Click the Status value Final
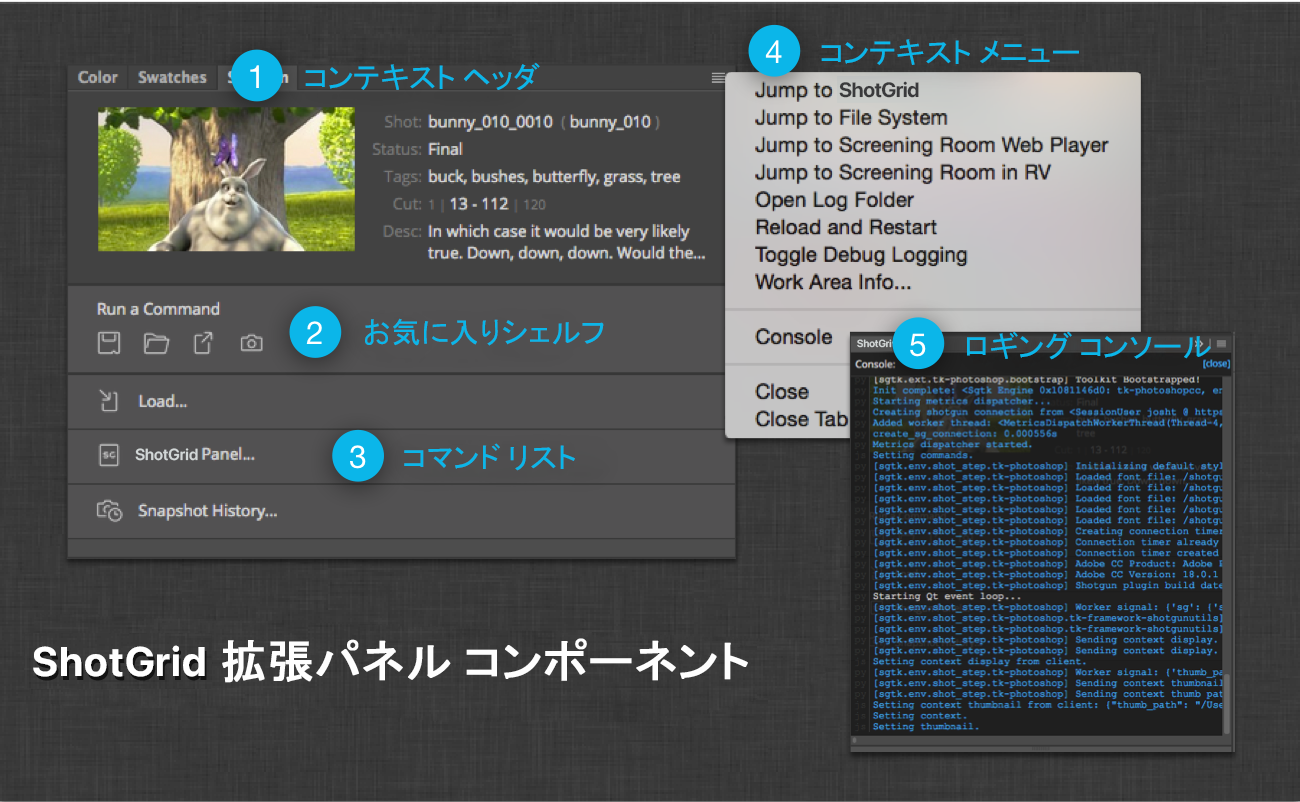Image resolution: width=1300 pixels, height=802 pixels. [x=445, y=149]
